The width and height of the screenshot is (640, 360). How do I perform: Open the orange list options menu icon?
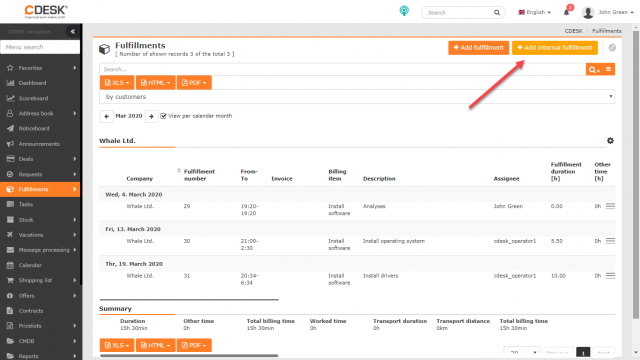[608, 69]
